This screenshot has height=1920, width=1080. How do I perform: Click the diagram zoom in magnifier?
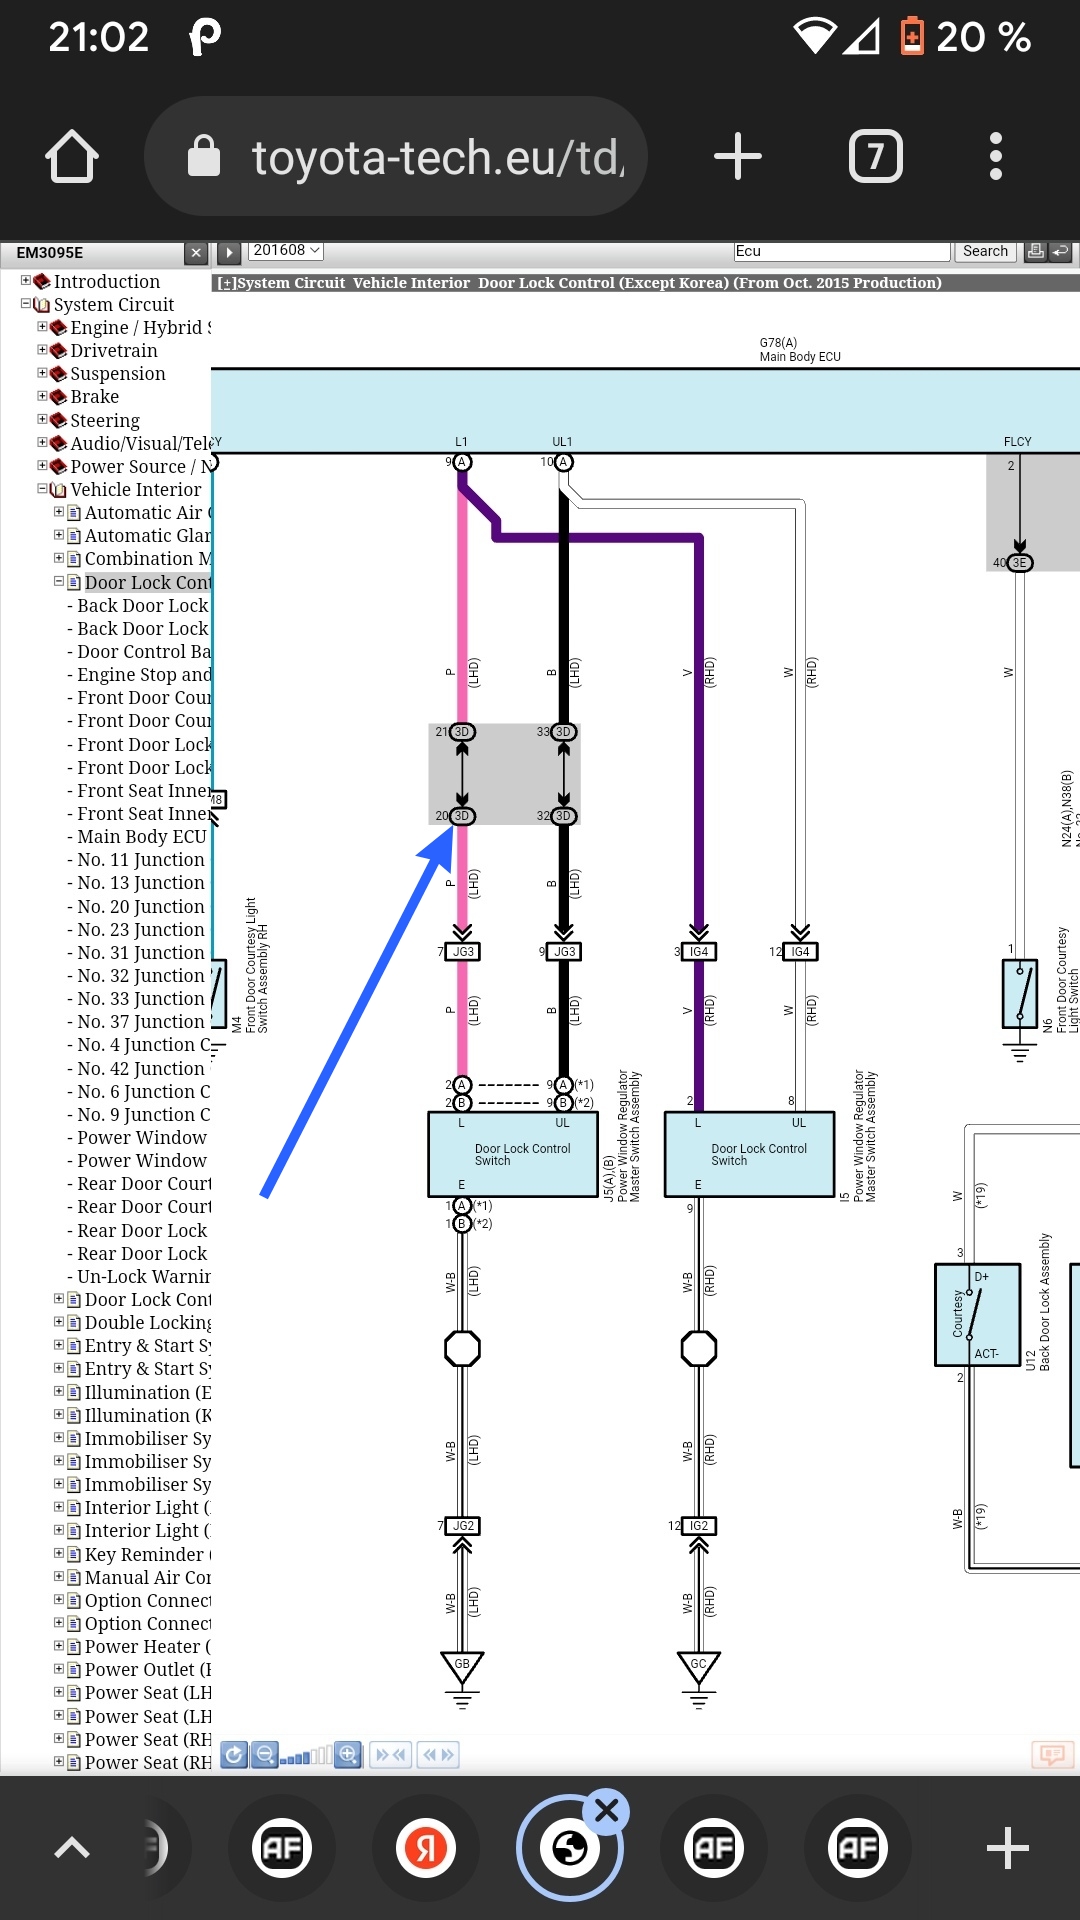pyautogui.click(x=348, y=1754)
